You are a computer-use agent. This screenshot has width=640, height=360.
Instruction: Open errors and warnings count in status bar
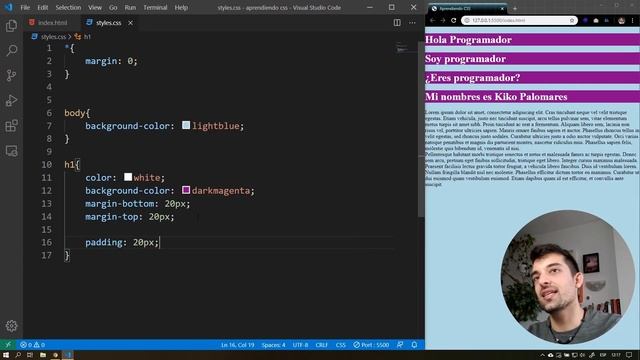[33, 345]
